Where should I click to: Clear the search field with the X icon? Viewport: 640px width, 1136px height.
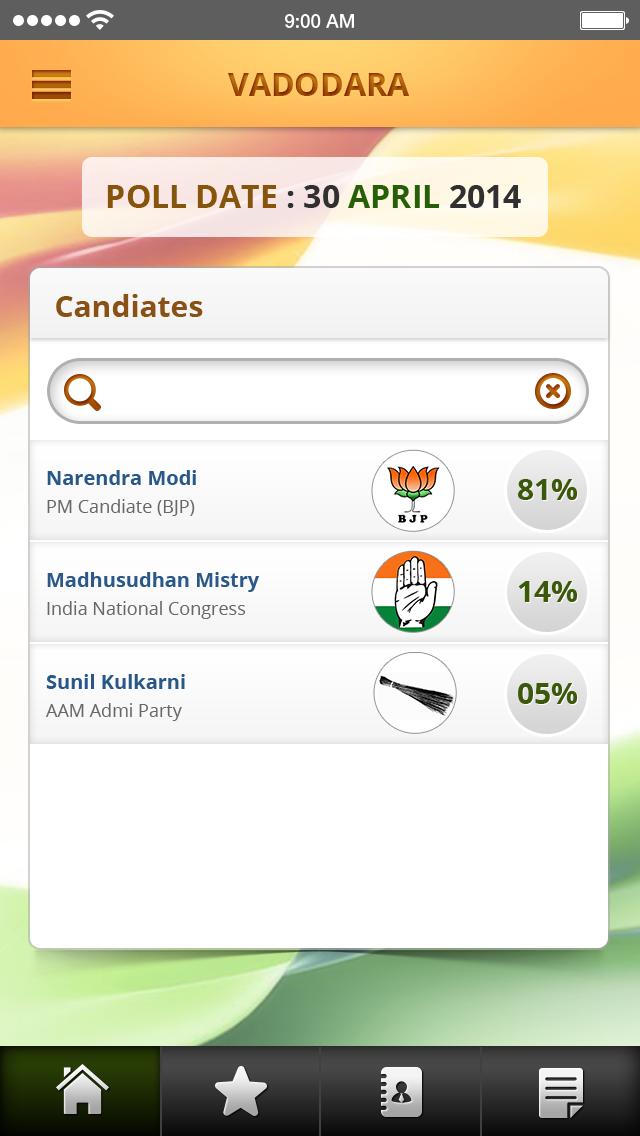[x=551, y=390]
